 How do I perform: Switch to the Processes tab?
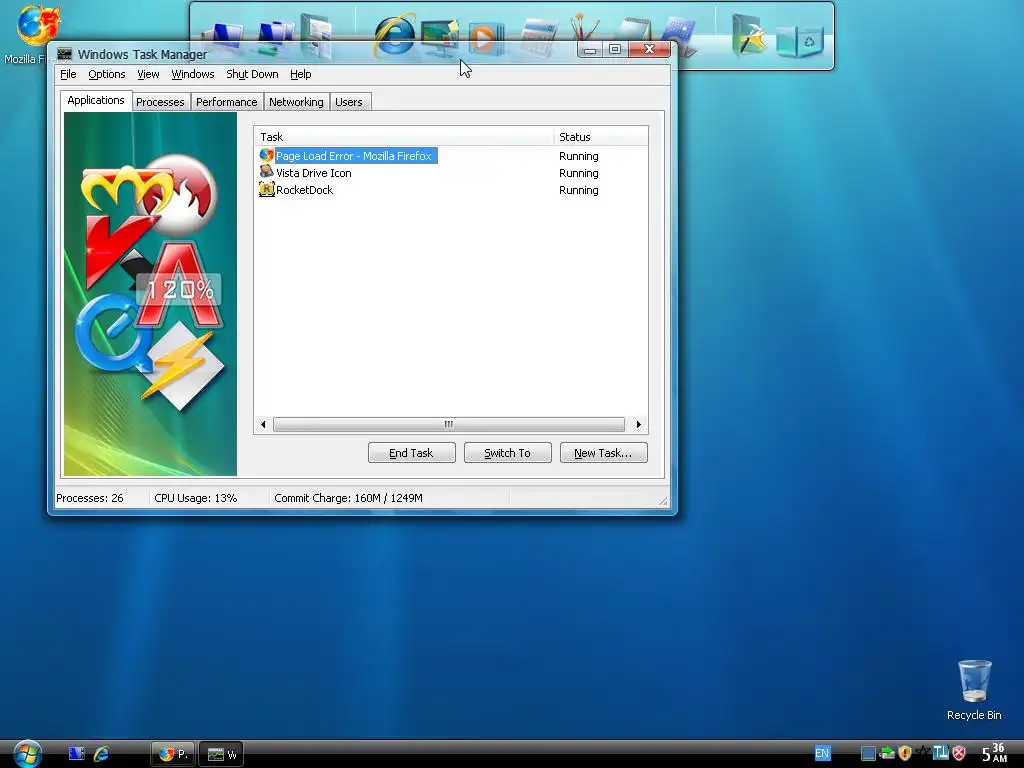(x=160, y=102)
